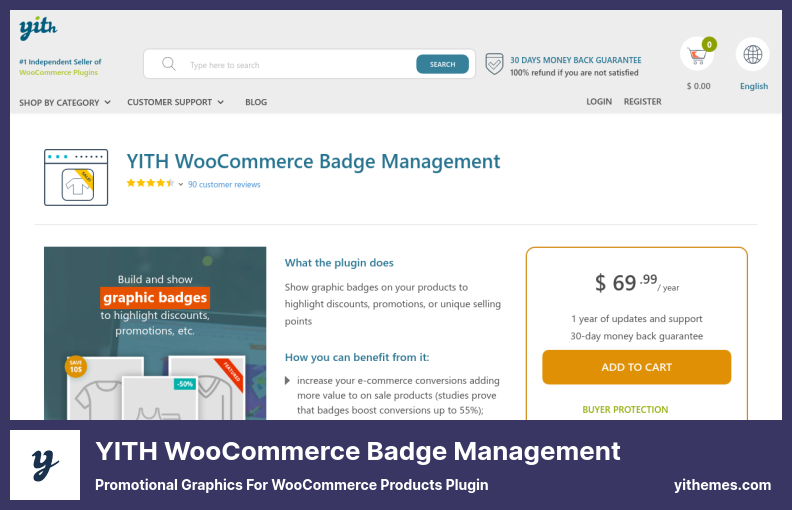Click the 1 year of updates and support line
Screen dimensions: 792x510
coord(636,319)
